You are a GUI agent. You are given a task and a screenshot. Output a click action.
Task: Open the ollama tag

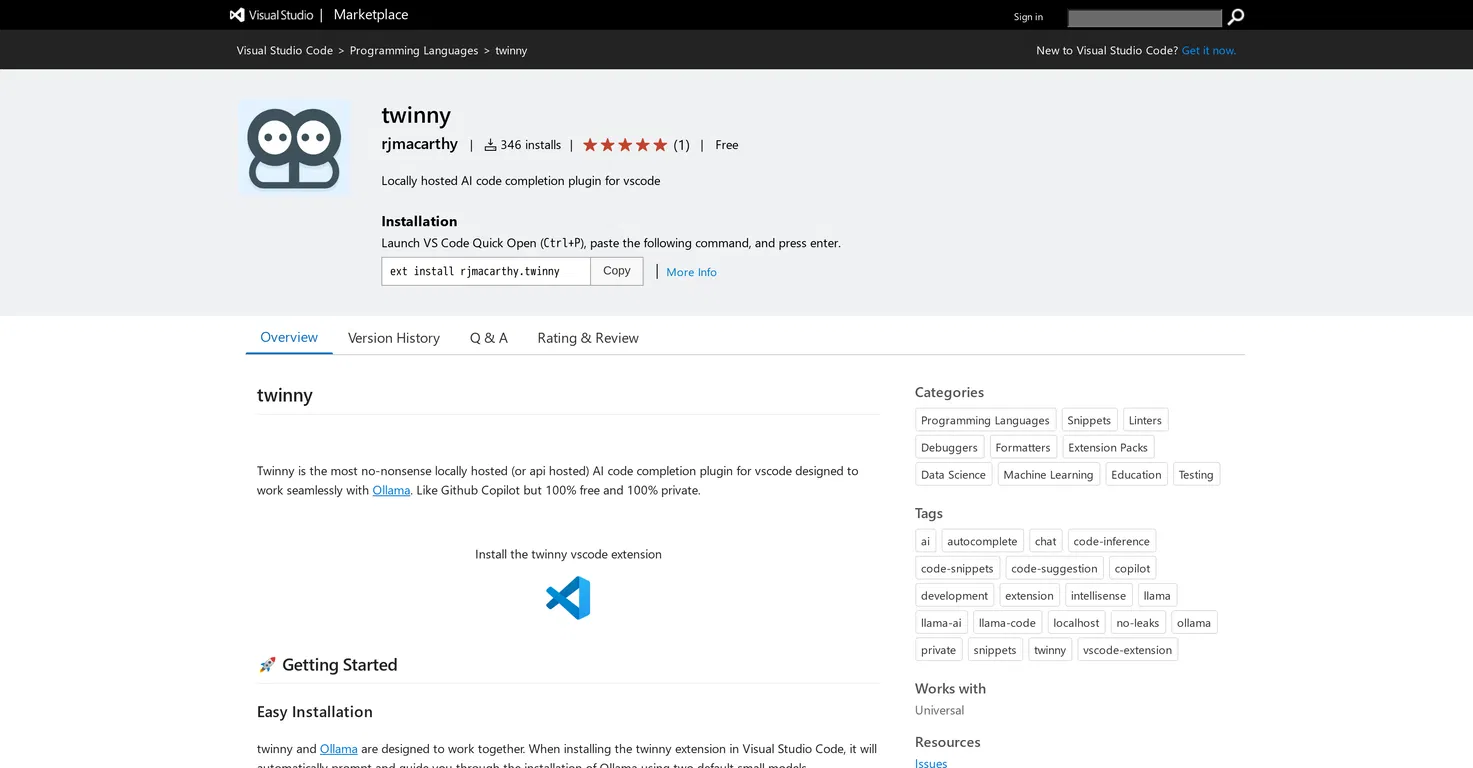[x=1194, y=622]
